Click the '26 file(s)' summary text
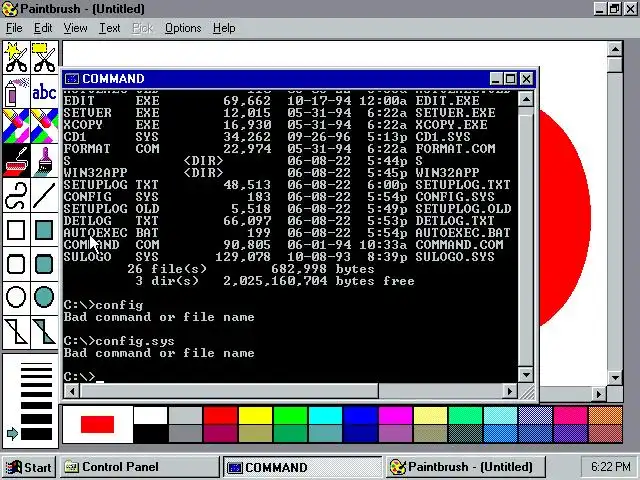 (167, 269)
